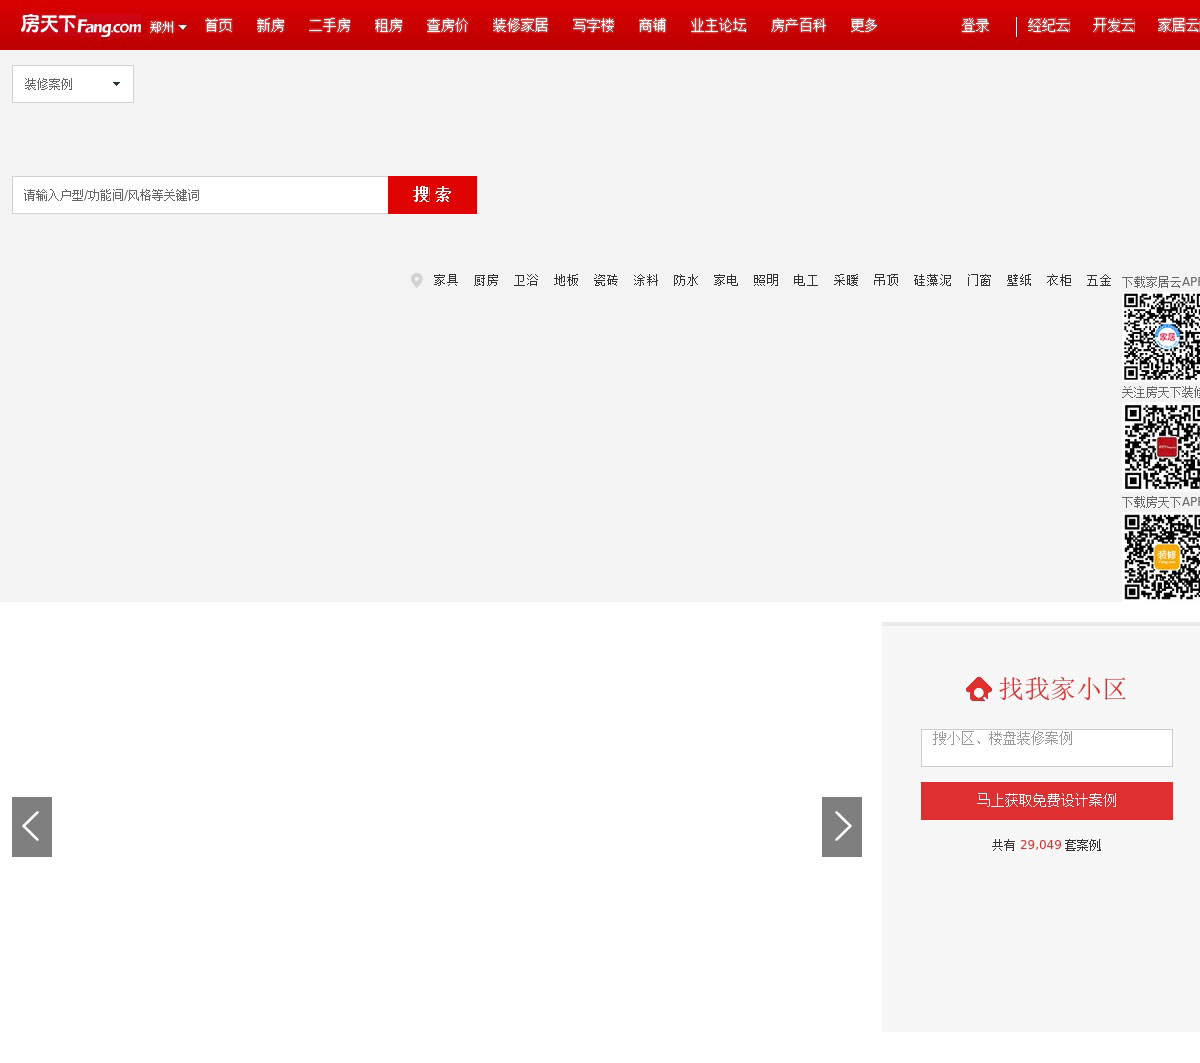Click the 关注房天下装修 QR code
Image resolution: width=1200 pixels, height=1063 pixels.
pyautogui.click(x=1162, y=447)
